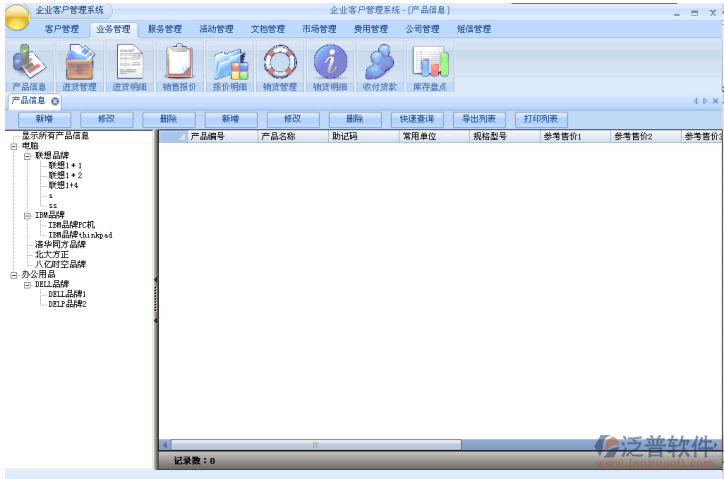Select the 联想1+2 tree item

[65, 176]
